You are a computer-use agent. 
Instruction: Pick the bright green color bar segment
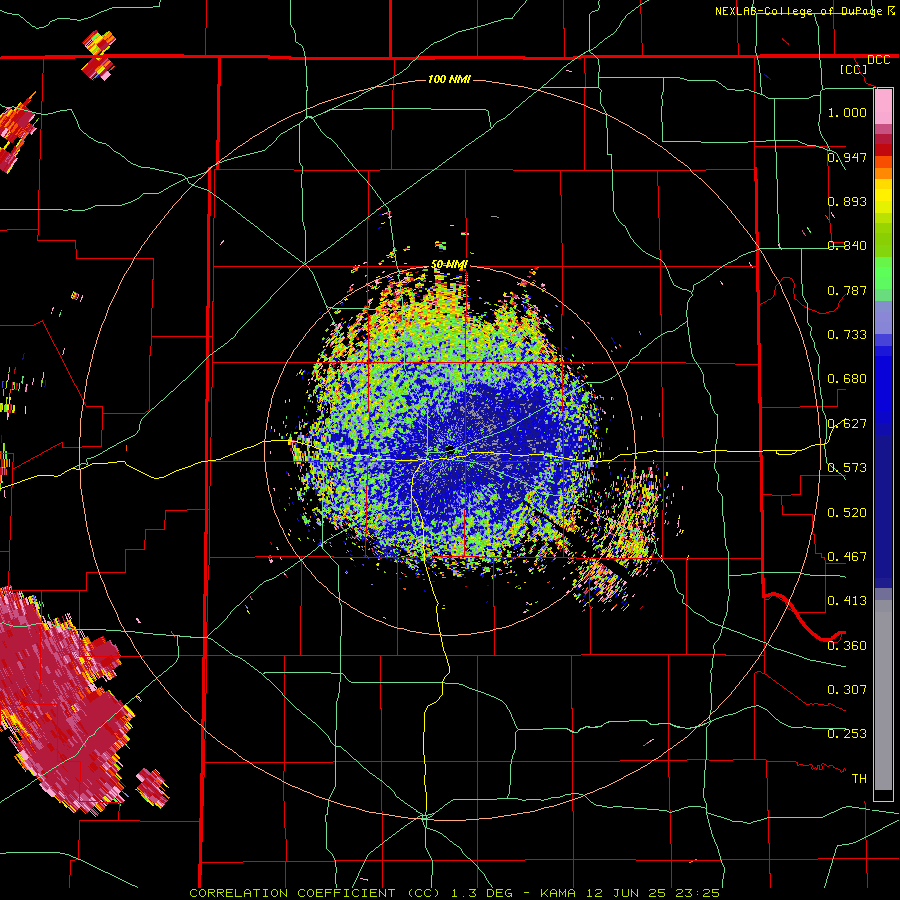tap(883, 273)
